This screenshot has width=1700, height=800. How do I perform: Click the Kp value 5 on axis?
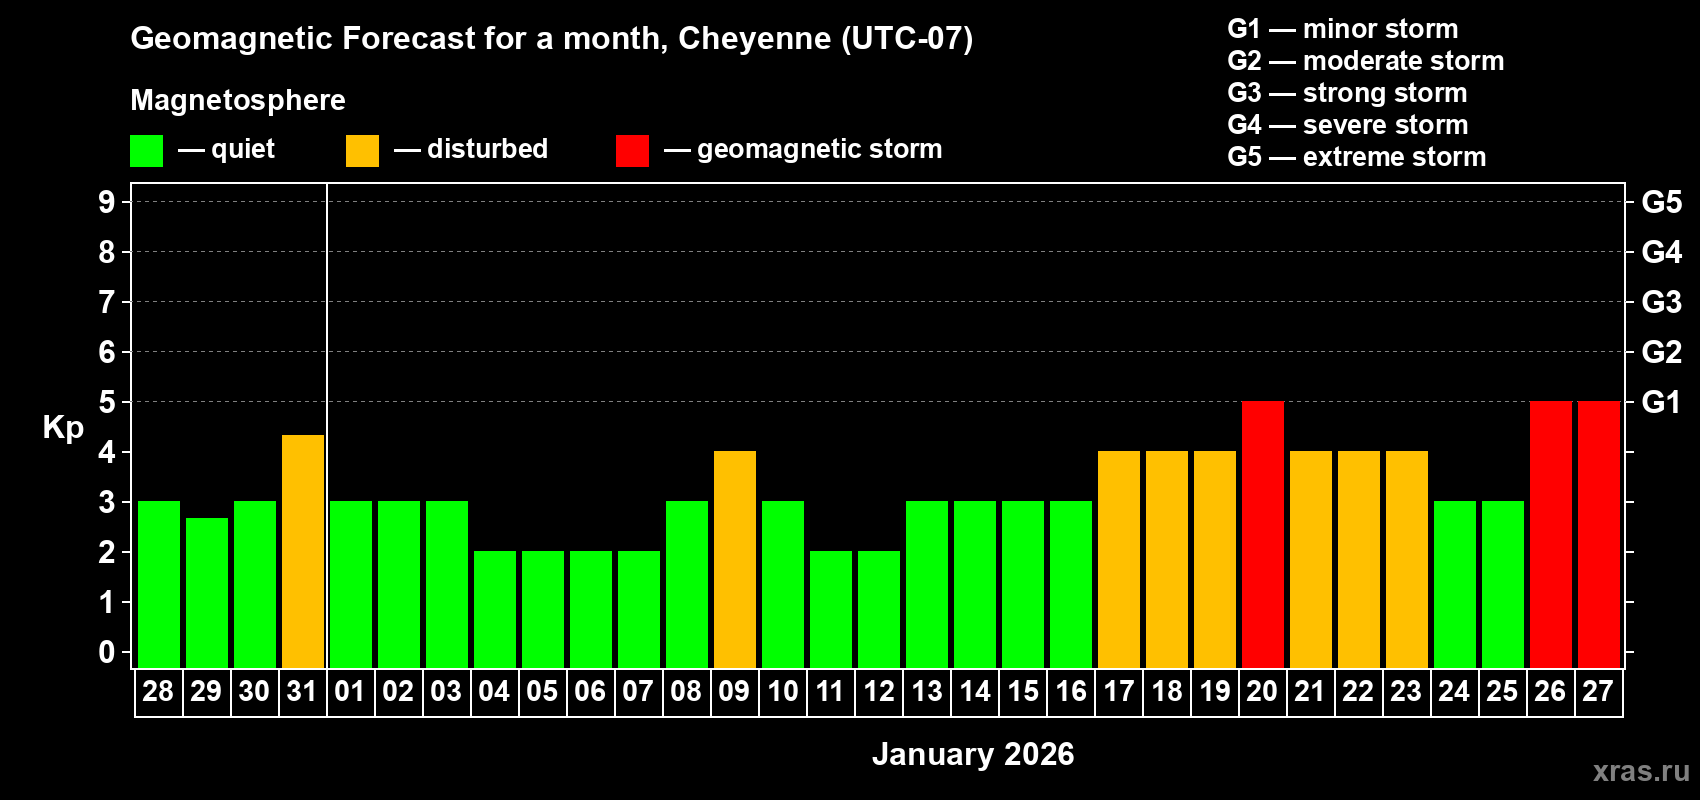(x=107, y=402)
